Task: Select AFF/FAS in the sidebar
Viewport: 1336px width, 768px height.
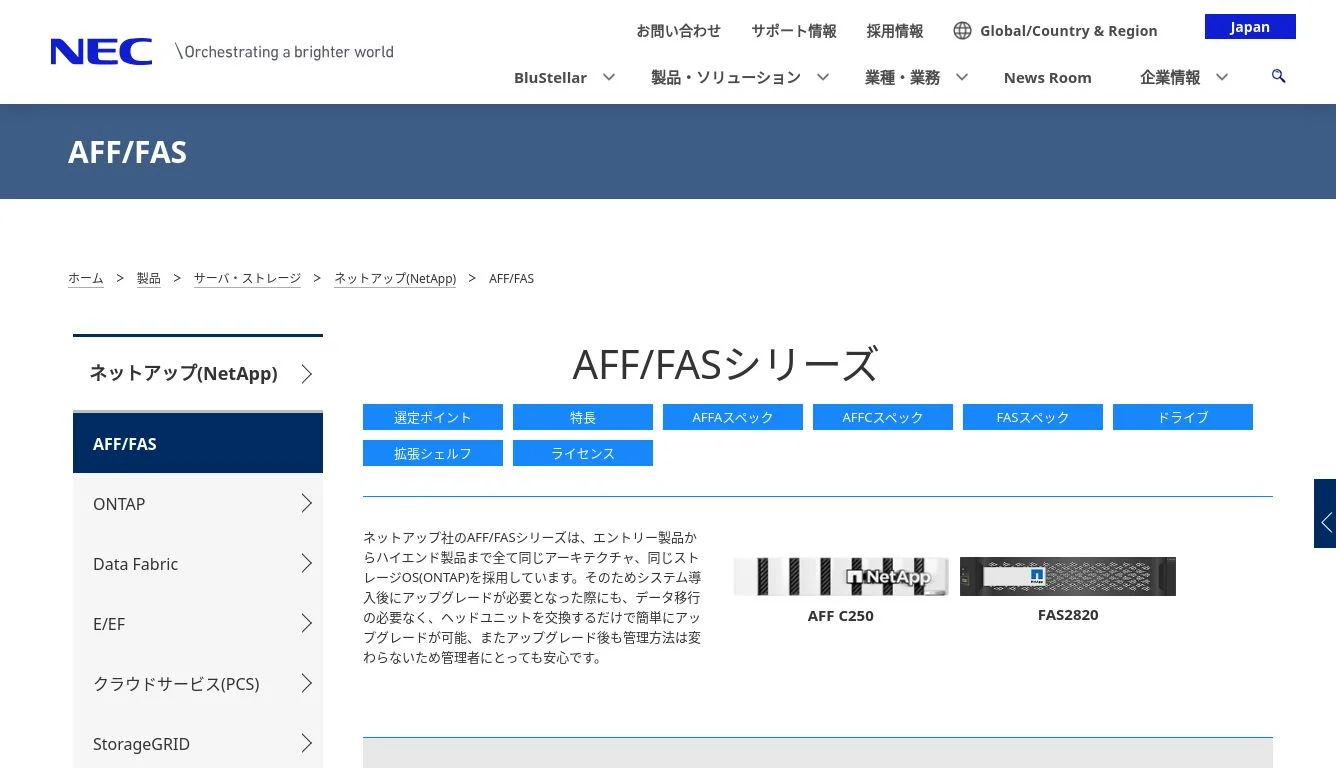Action: 198,443
